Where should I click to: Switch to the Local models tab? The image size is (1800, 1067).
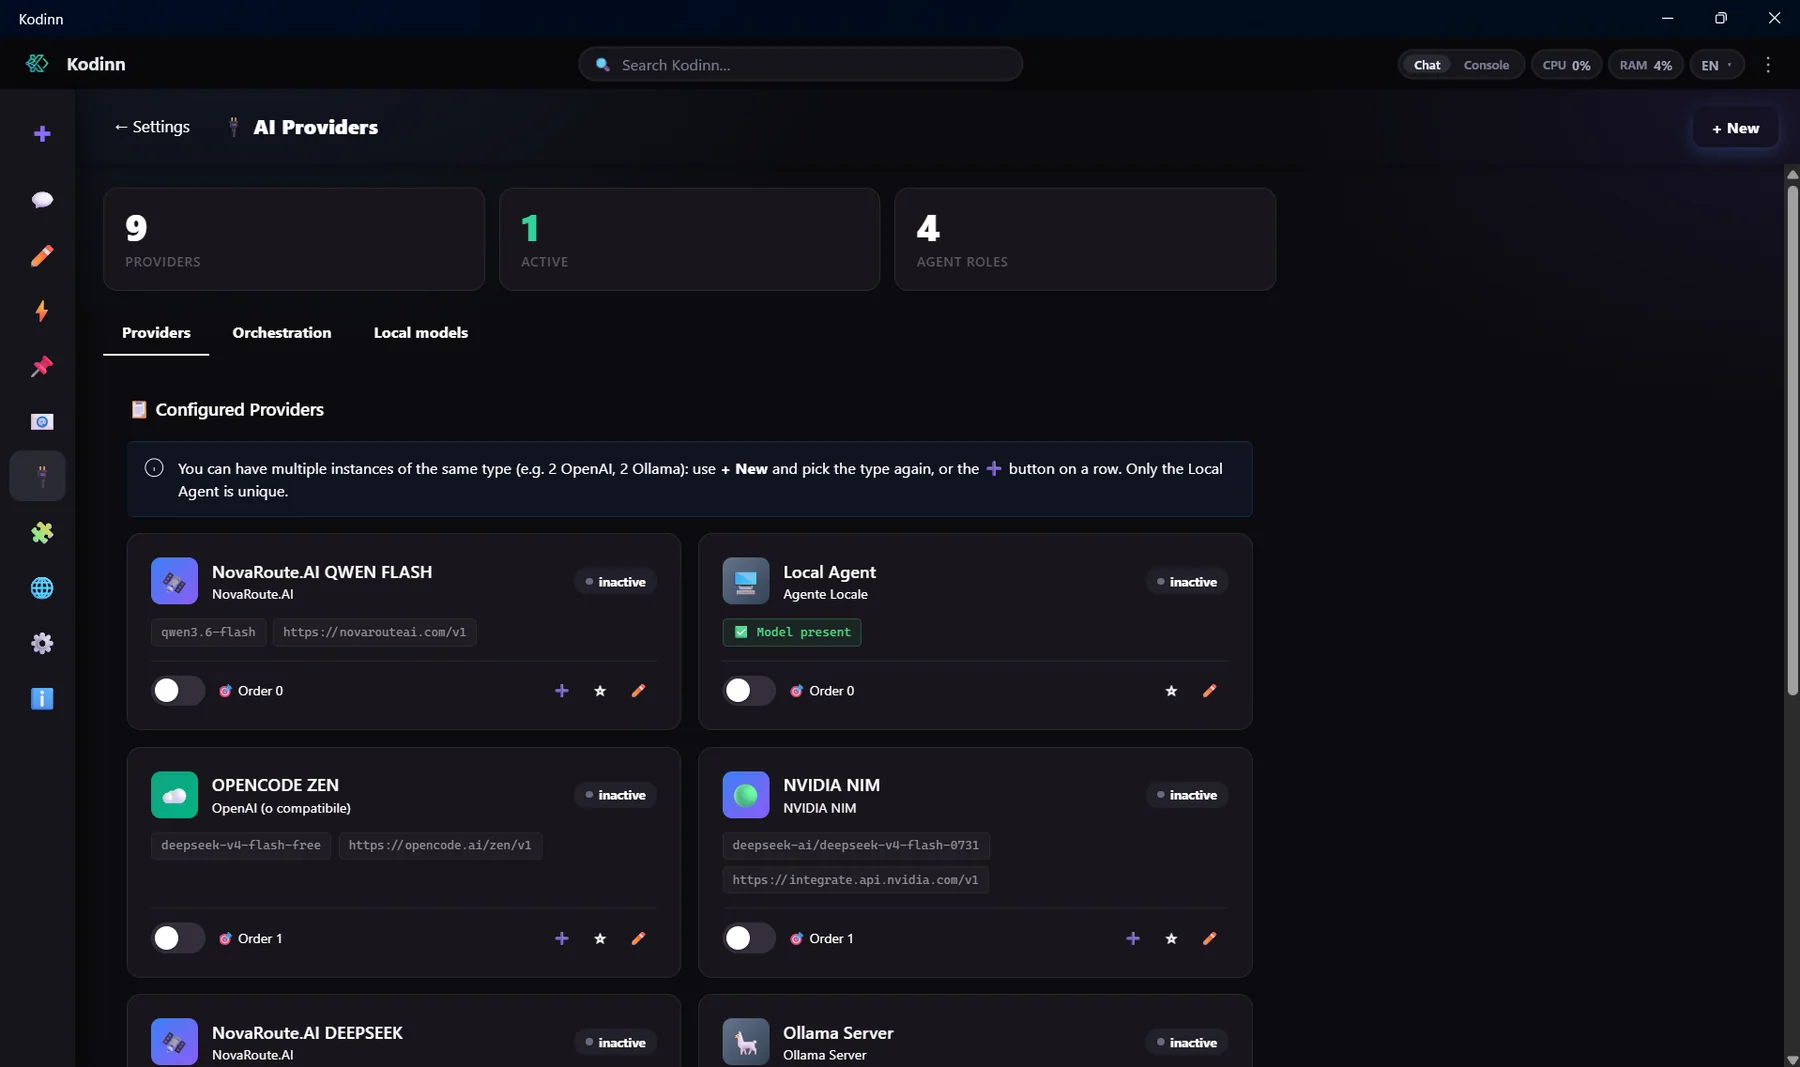421,333
